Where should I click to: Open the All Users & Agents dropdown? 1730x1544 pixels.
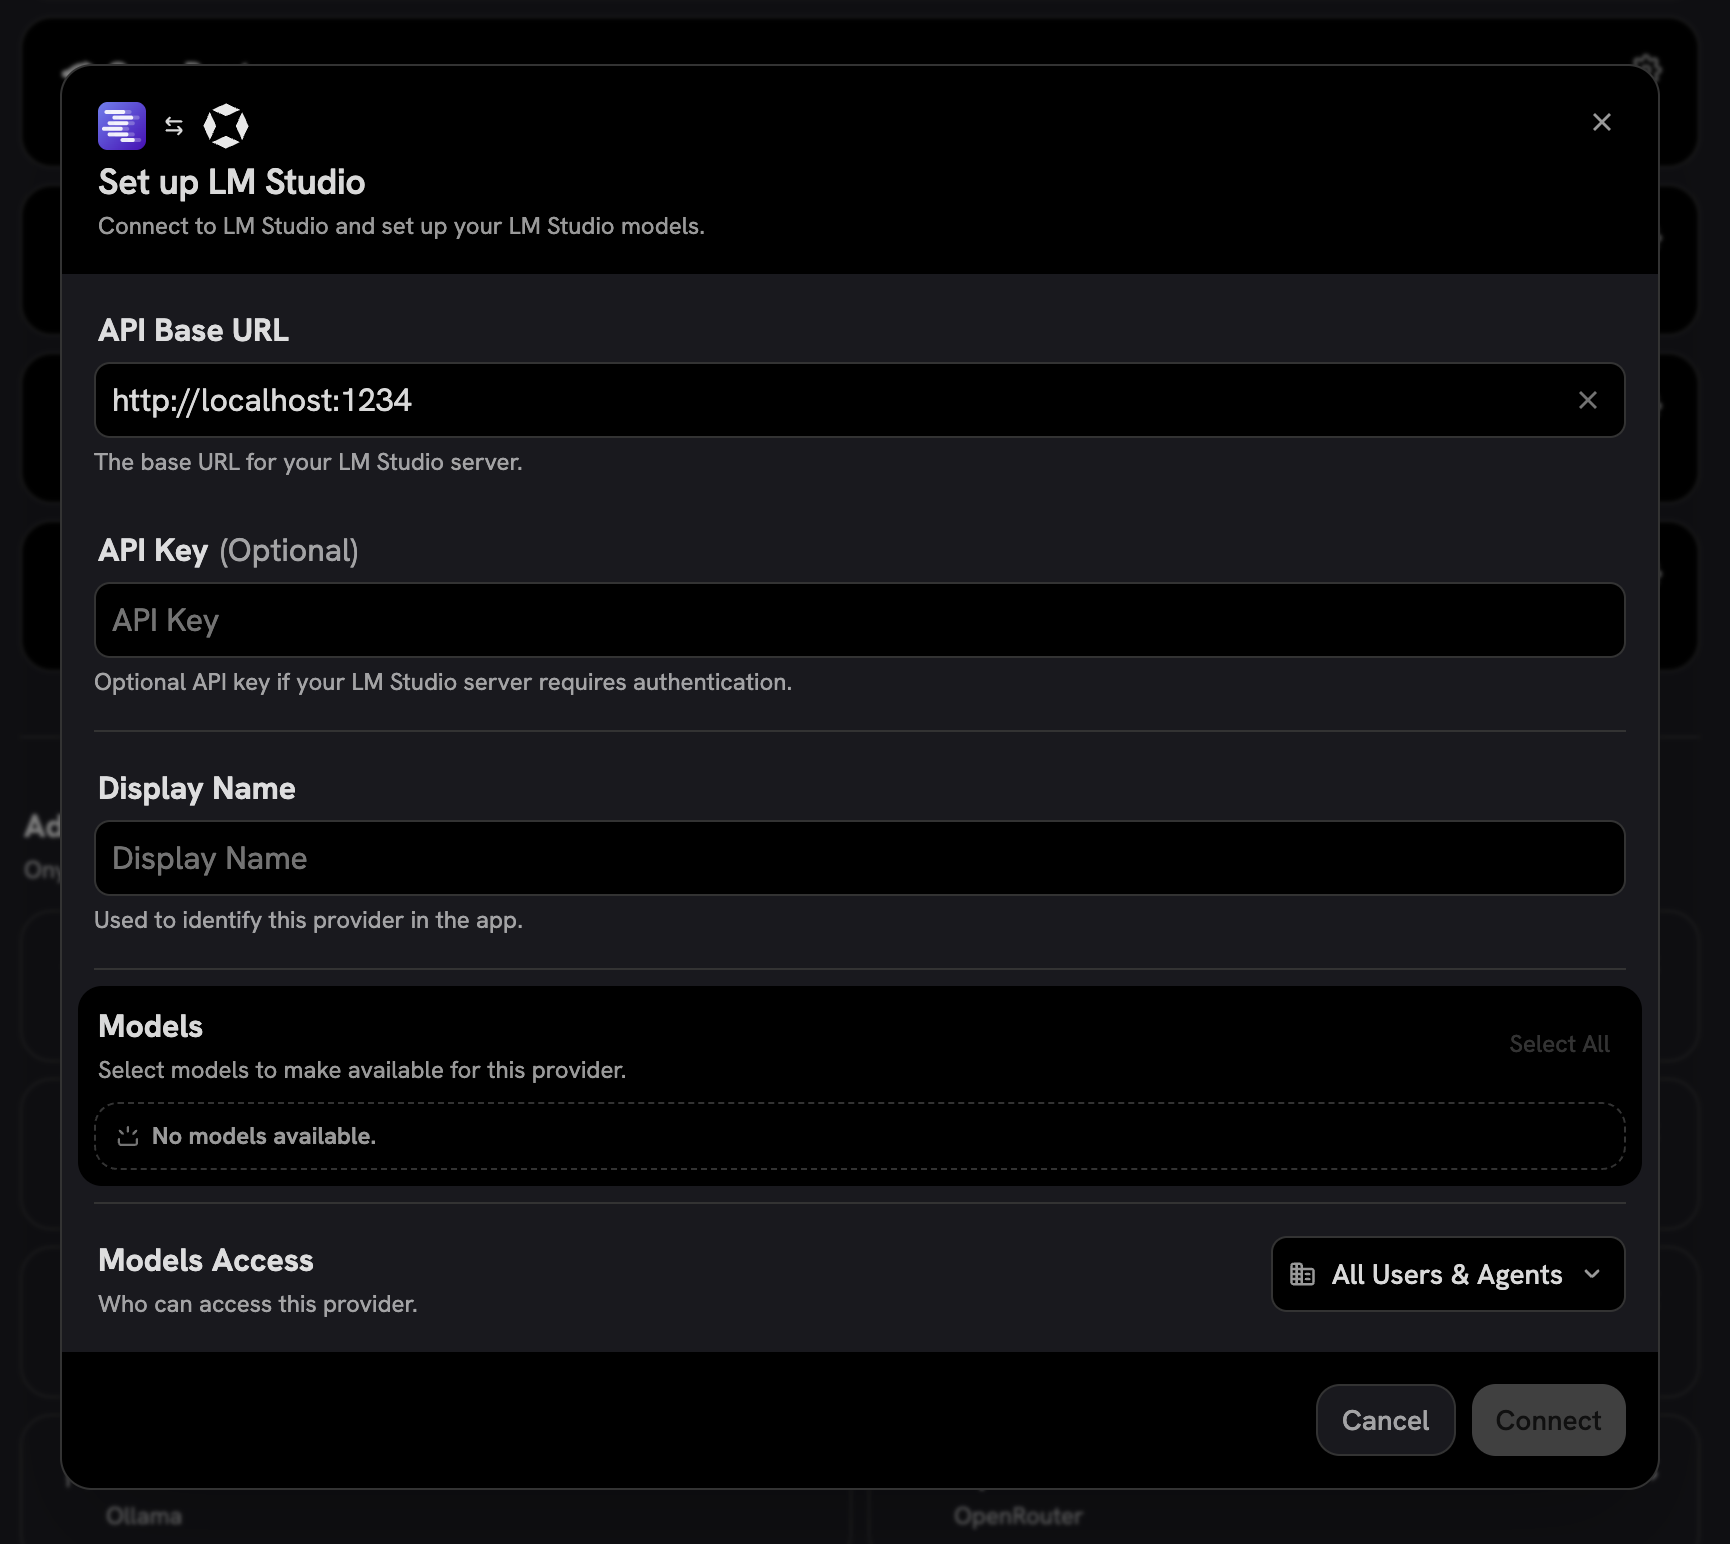pyautogui.click(x=1446, y=1274)
